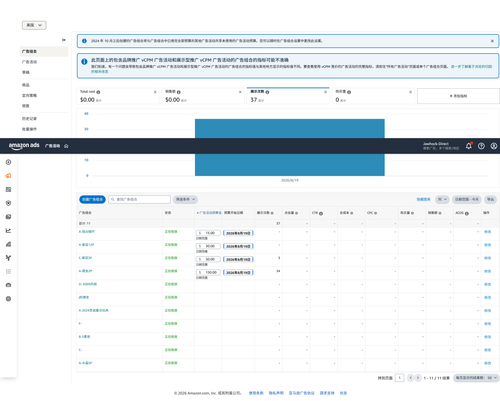Focus the portfolio search field
Screen dimensions: 500x401
click(x=139, y=199)
